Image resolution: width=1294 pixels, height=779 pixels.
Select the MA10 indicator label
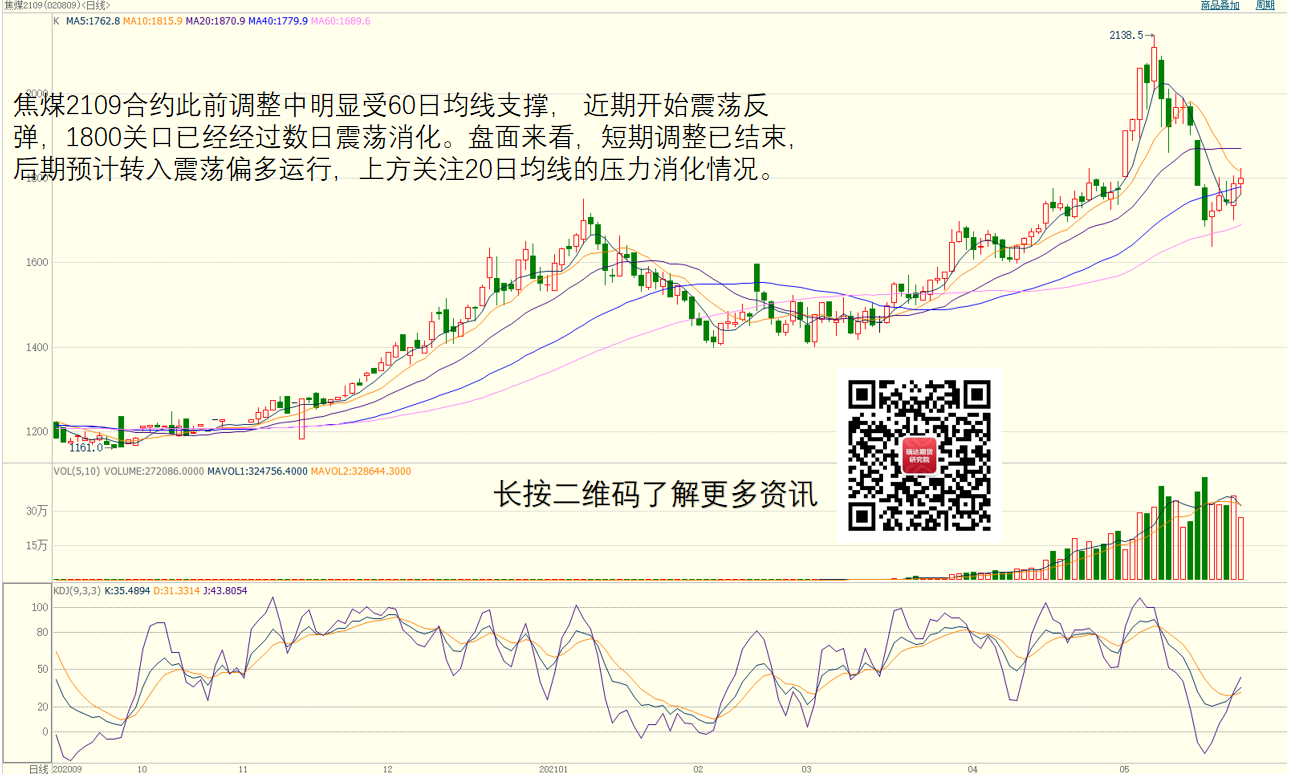click(153, 21)
